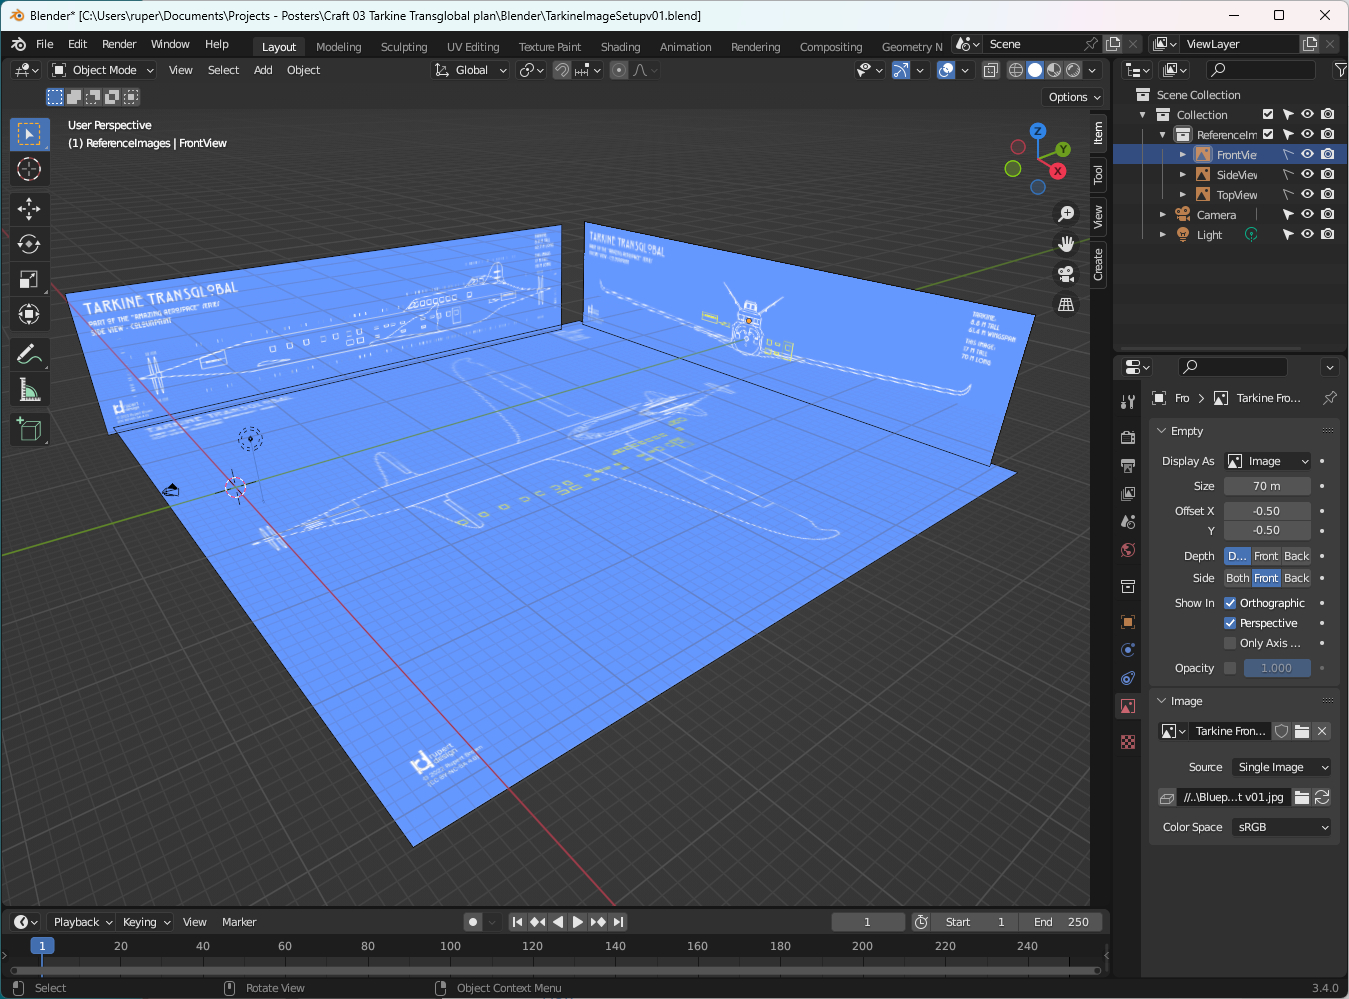This screenshot has height=999, width=1349.
Task: Select the Select Box tool
Action: 29,134
